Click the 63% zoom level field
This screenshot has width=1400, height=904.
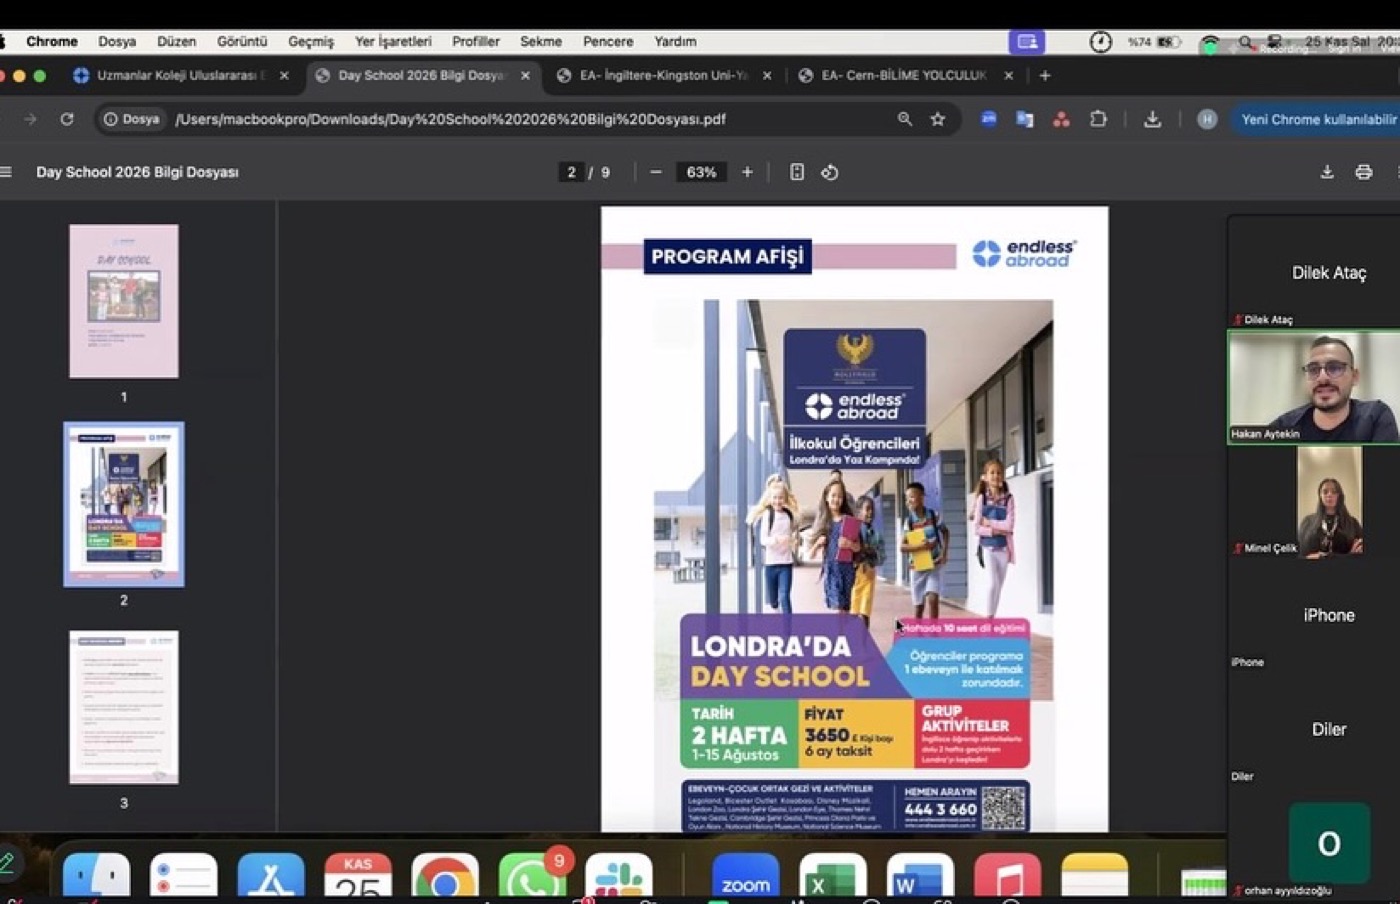point(701,172)
